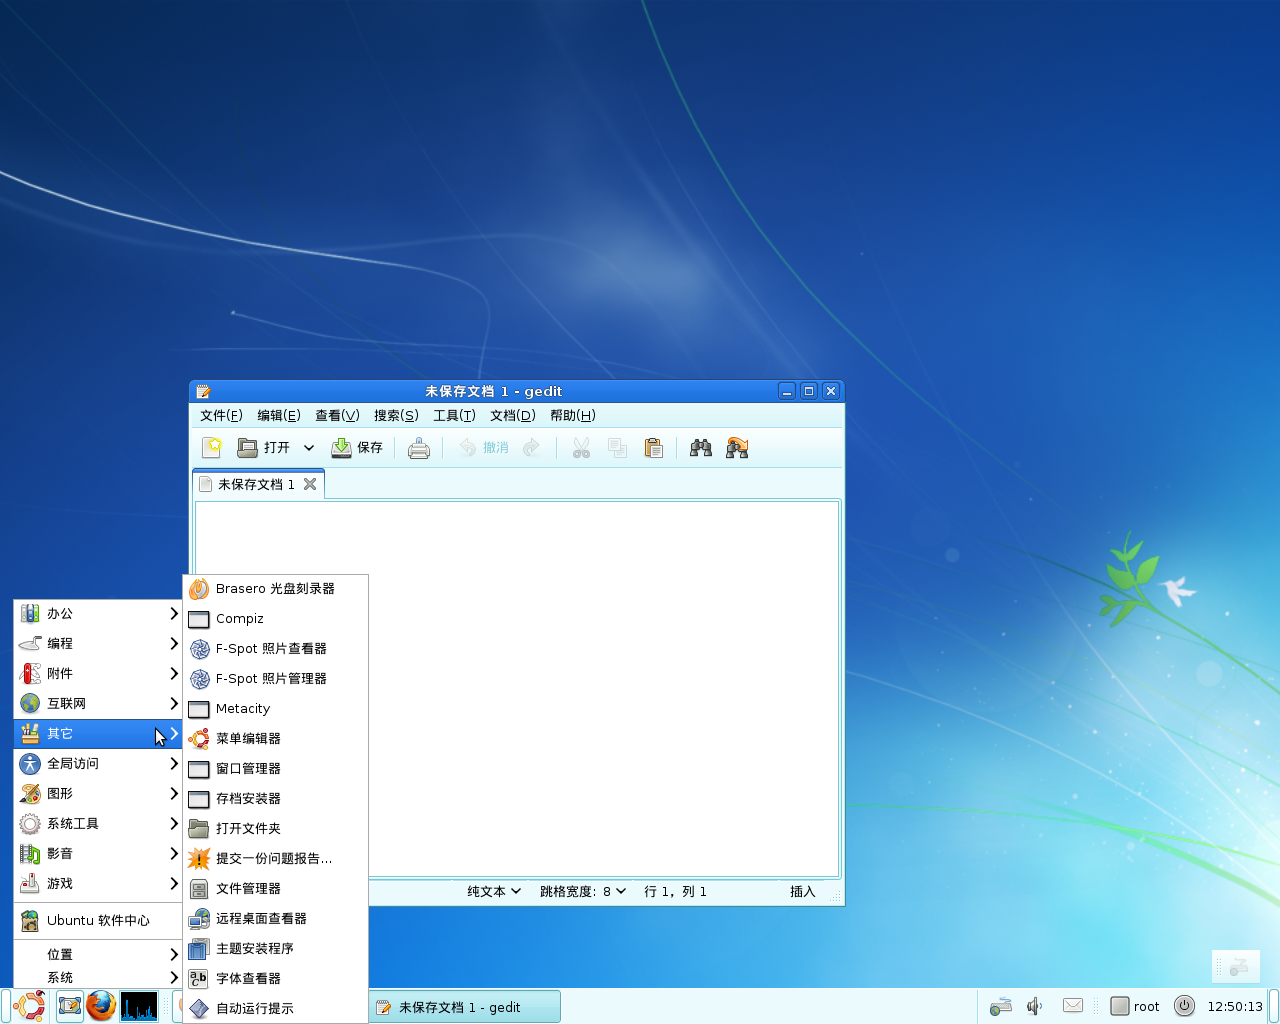This screenshot has width=1280, height=1024.
Task: Expand the 系统工具 category
Action: click(x=98, y=824)
